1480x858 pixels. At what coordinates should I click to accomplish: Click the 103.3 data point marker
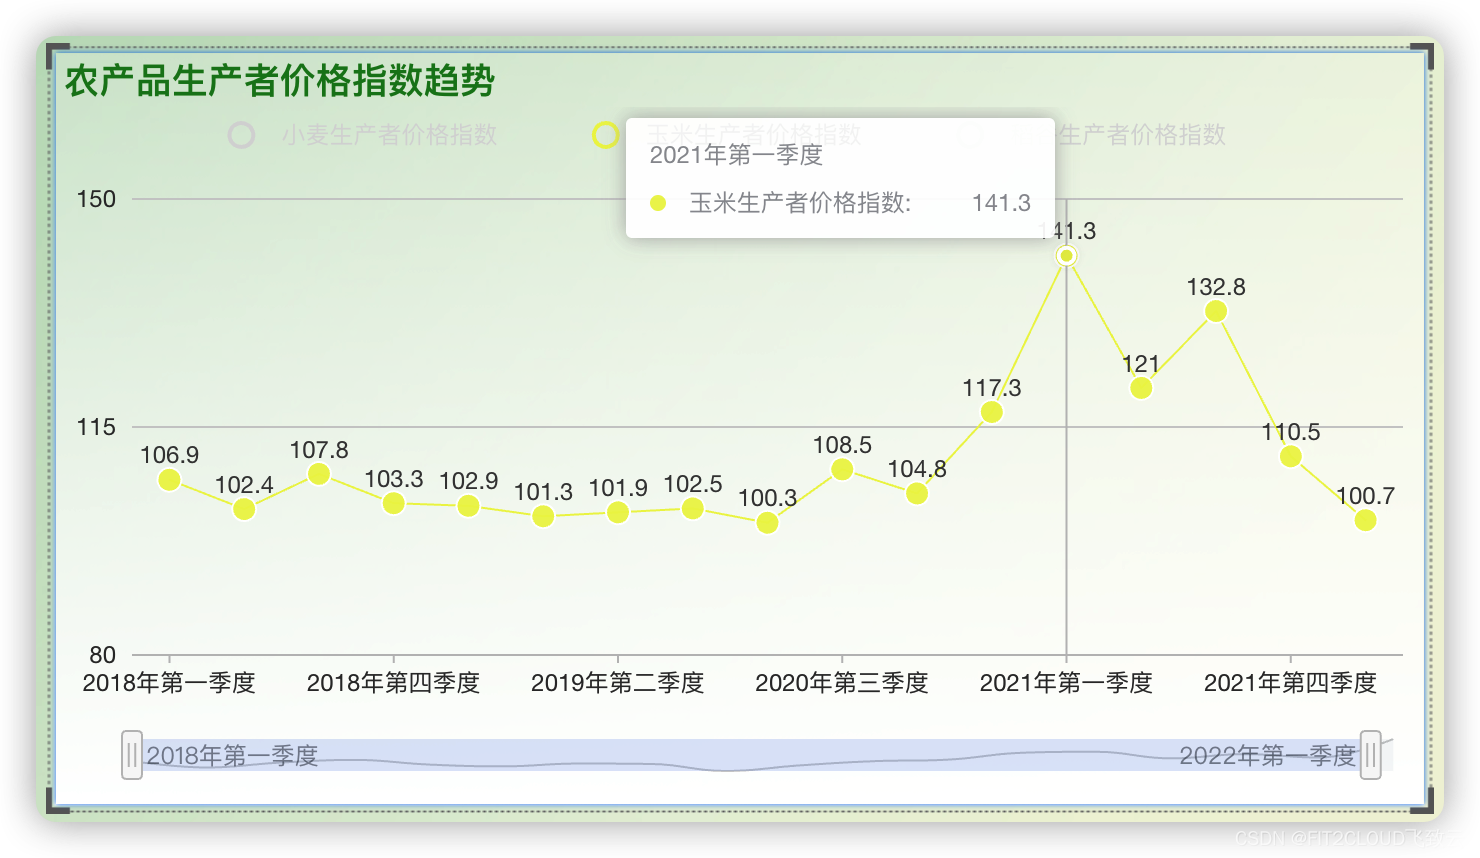click(x=394, y=503)
